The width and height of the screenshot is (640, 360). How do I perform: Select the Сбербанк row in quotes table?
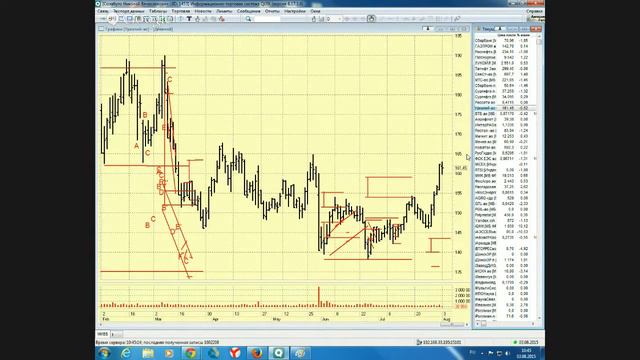505,40
